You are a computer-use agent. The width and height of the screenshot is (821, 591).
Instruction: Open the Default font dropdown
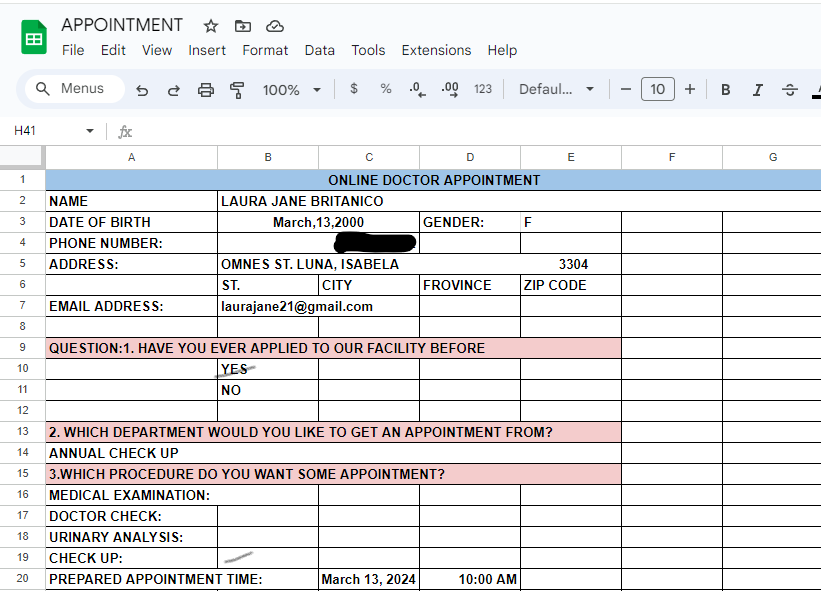click(556, 90)
